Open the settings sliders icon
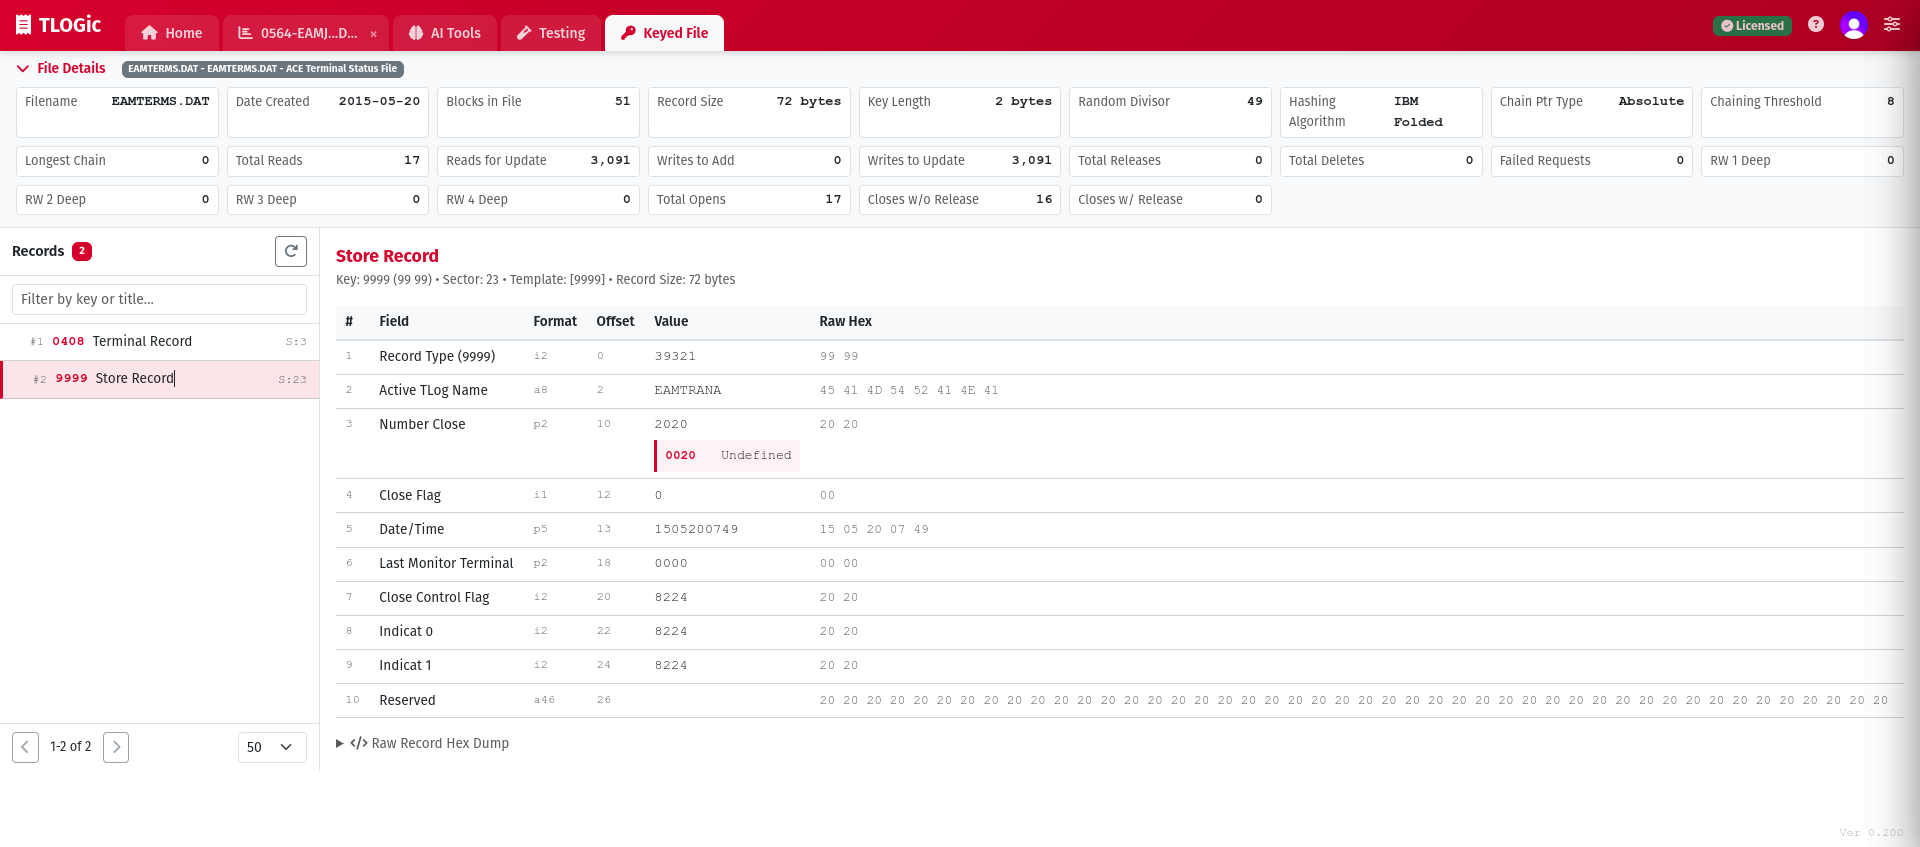Image resolution: width=1920 pixels, height=847 pixels. coord(1892,25)
